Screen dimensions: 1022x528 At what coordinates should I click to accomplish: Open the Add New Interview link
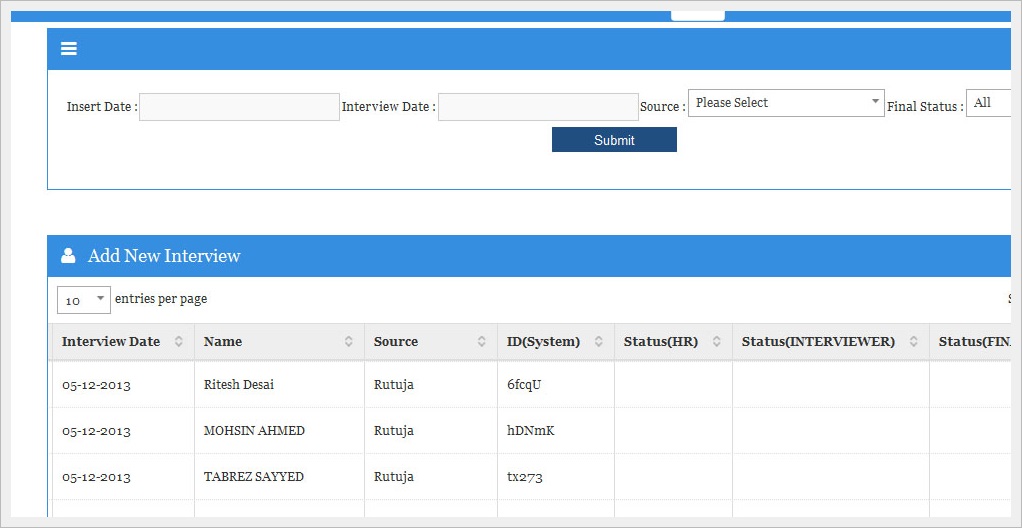tap(164, 256)
